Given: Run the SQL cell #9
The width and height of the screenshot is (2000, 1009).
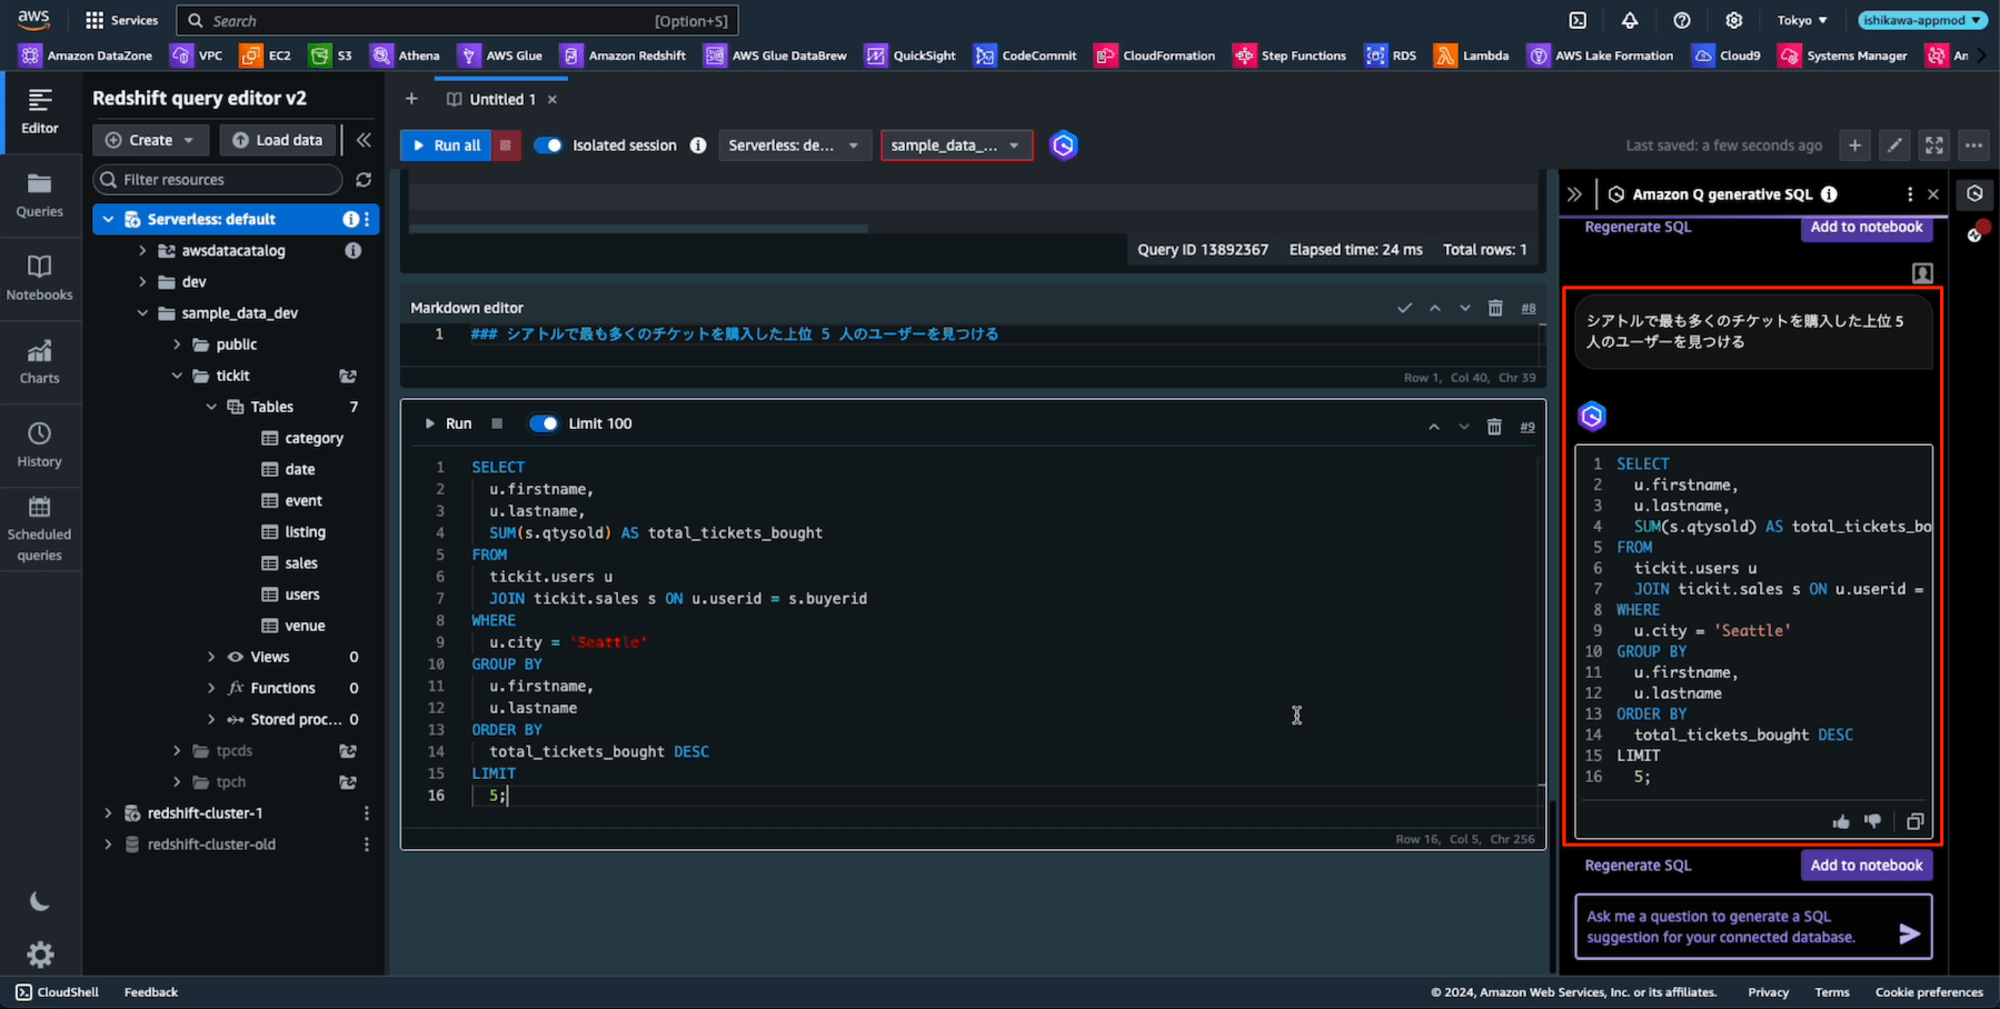Looking at the screenshot, I should click(448, 424).
